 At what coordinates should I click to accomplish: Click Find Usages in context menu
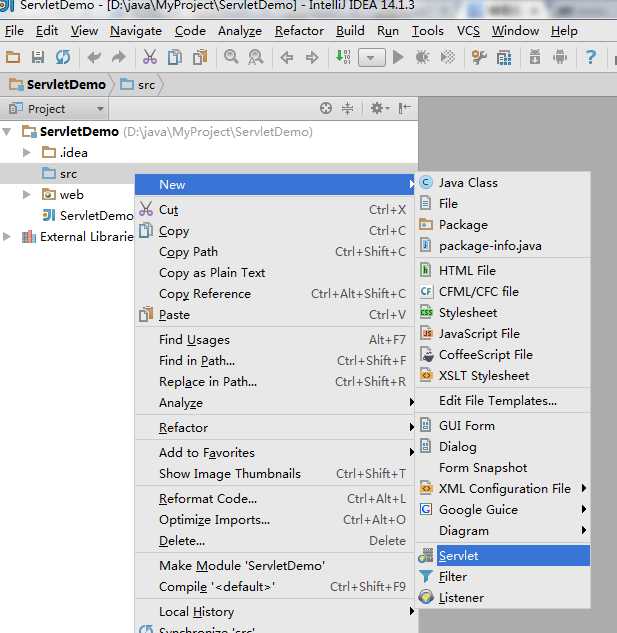(x=275, y=340)
